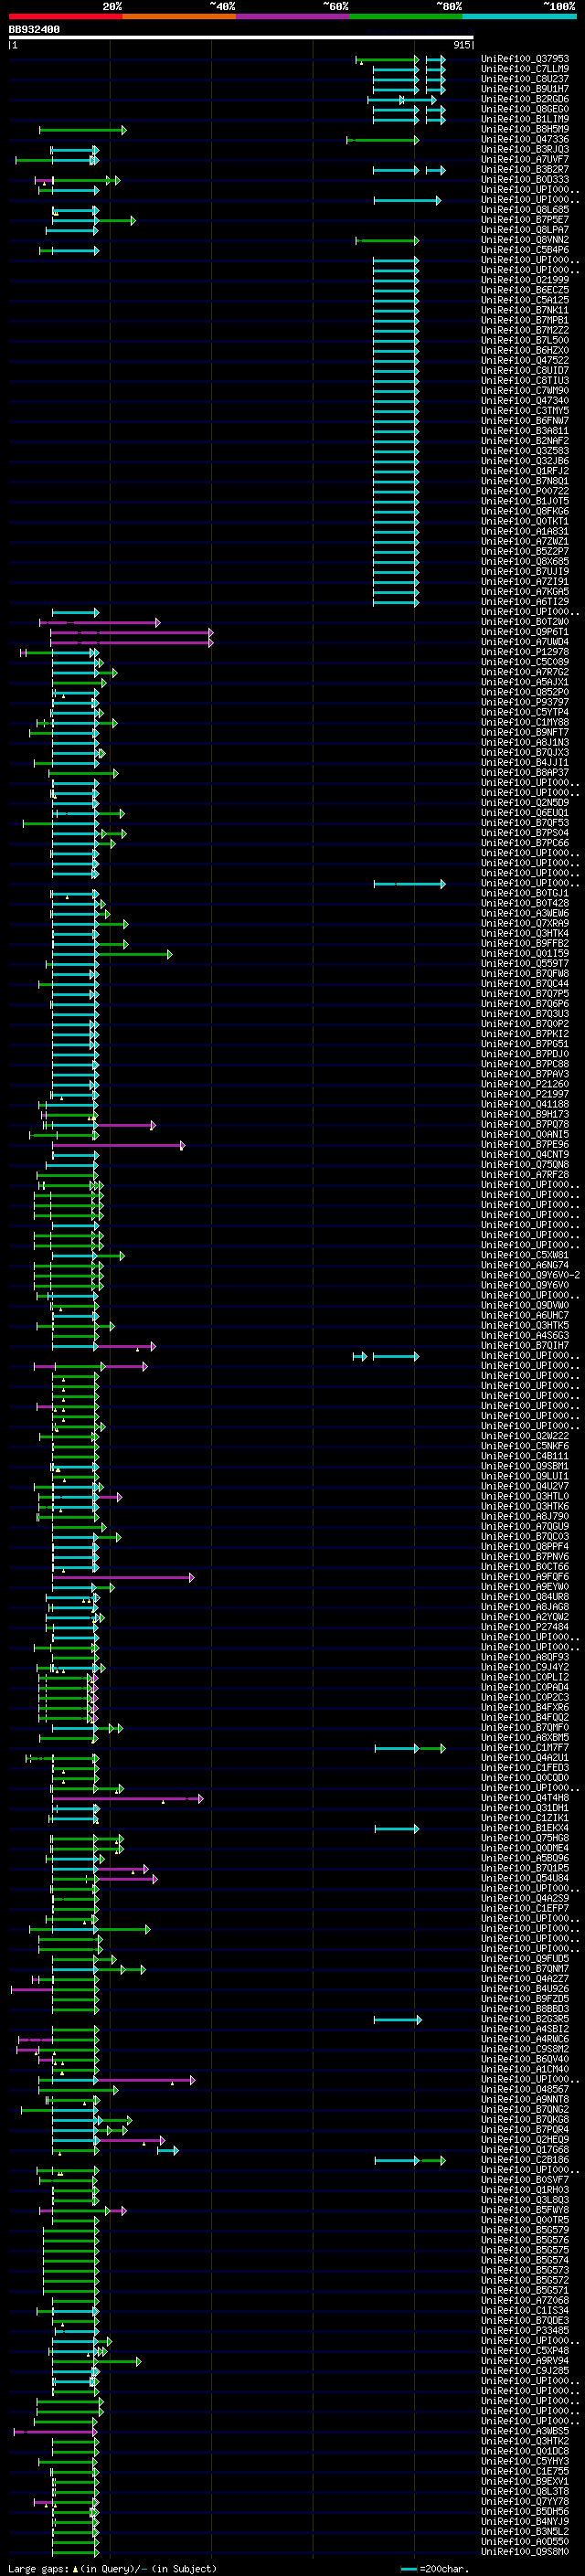Click the UniRef100_Q01DC8 entry

coord(525,2450)
